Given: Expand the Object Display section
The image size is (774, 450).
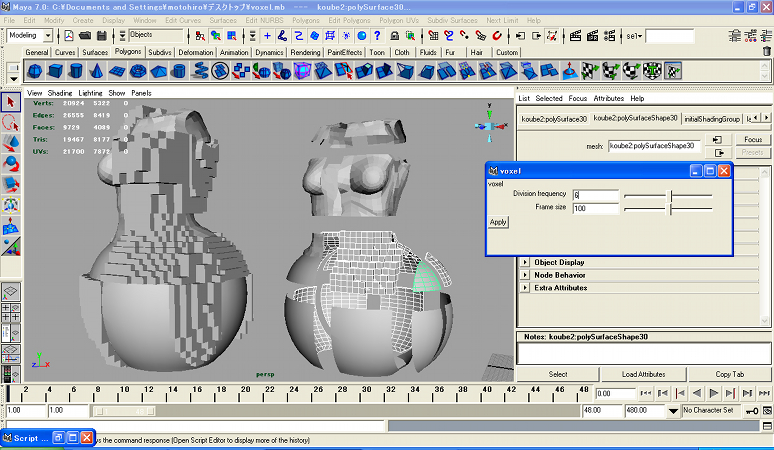Looking at the screenshot, I should [x=525, y=262].
